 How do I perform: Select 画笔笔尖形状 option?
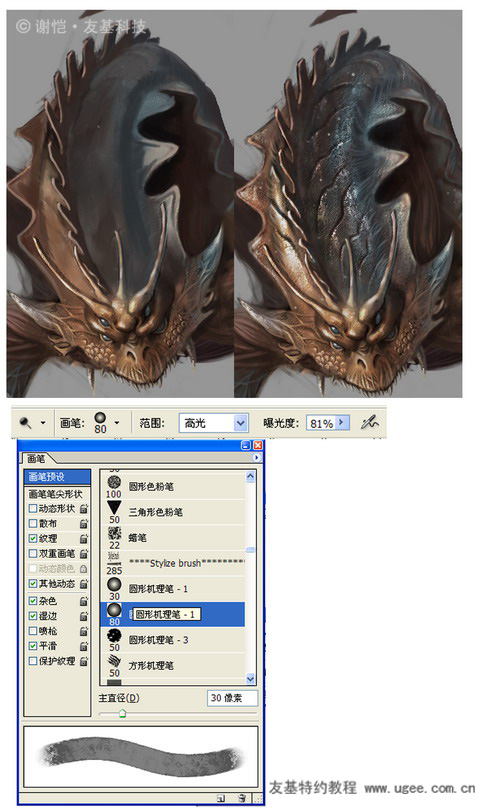pos(56,494)
